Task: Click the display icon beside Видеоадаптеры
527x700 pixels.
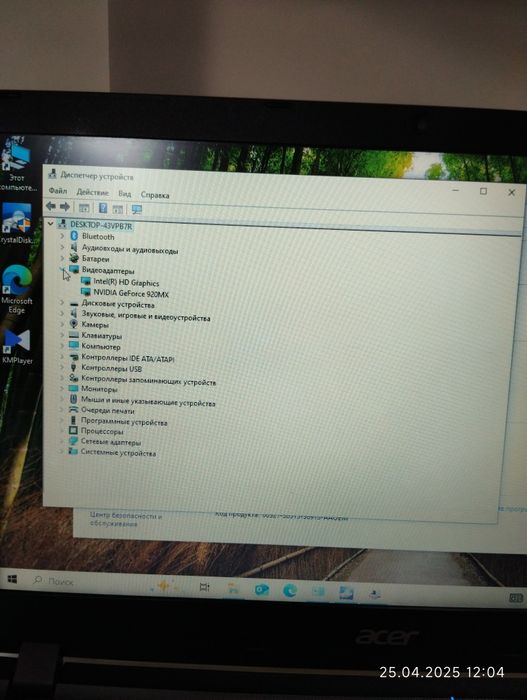Action: click(x=74, y=269)
